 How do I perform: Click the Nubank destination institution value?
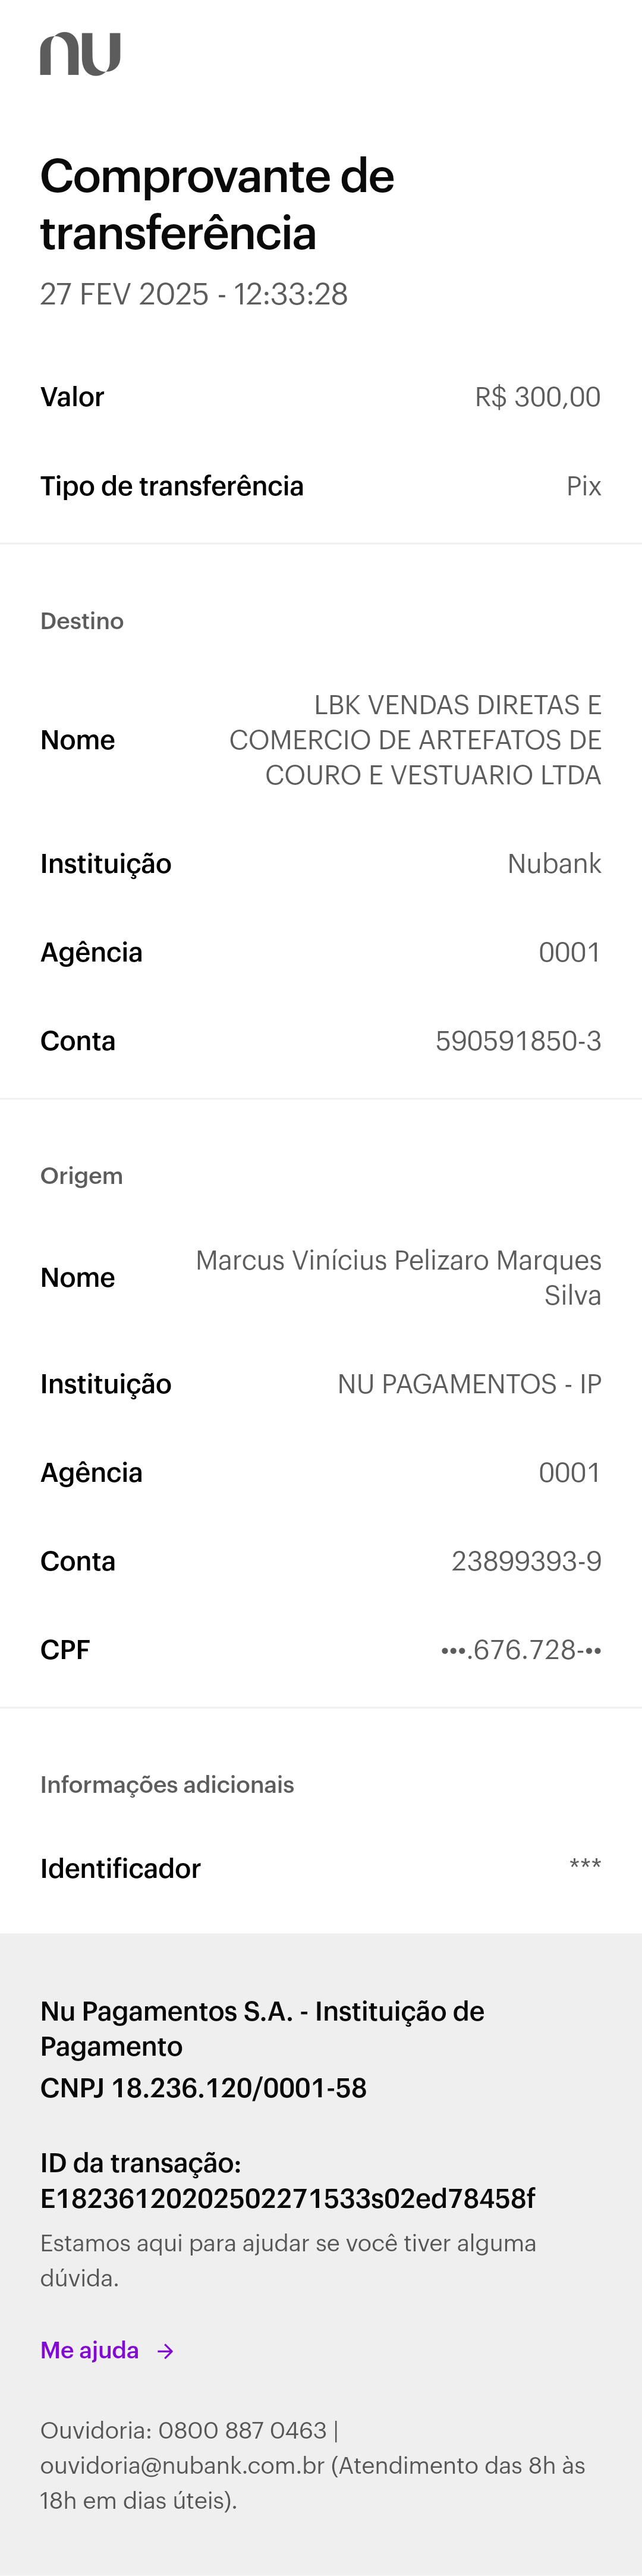pyautogui.click(x=554, y=864)
